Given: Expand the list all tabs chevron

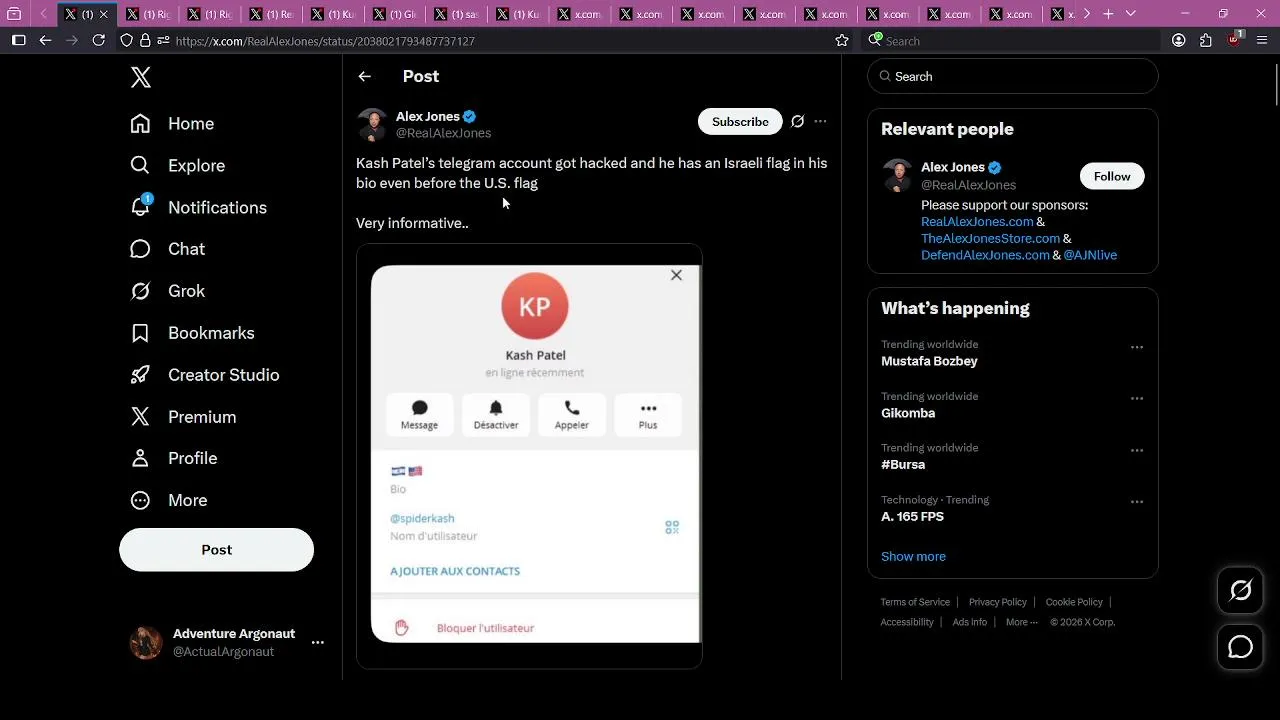Looking at the screenshot, I should coord(1131,14).
